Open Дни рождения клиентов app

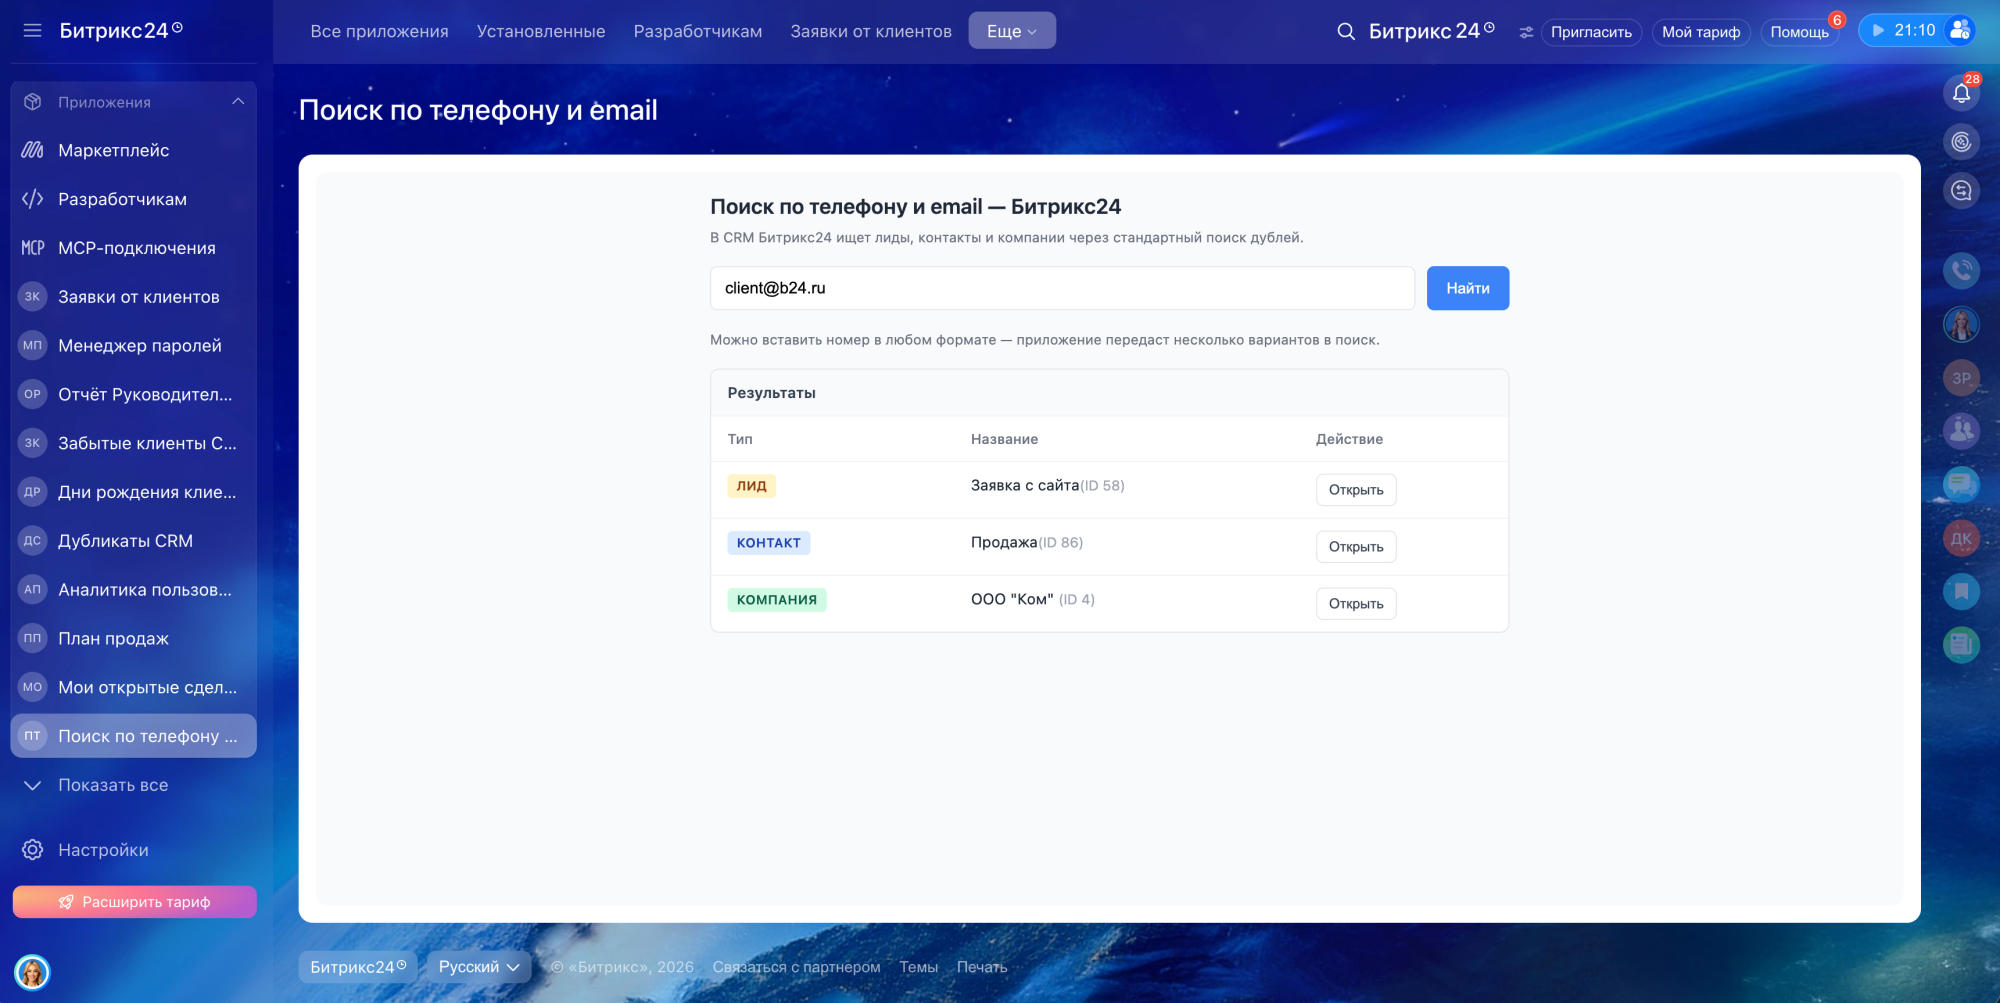(x=133, y=492)
